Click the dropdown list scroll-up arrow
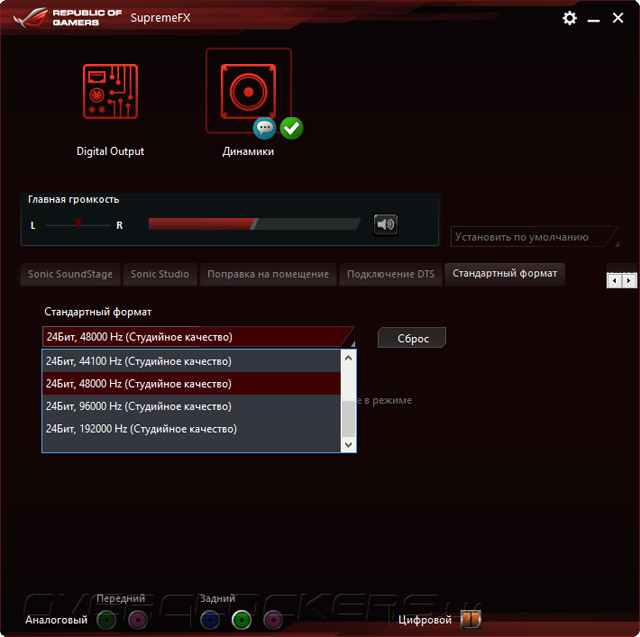 pyautogui.click(x=348, y=358)
